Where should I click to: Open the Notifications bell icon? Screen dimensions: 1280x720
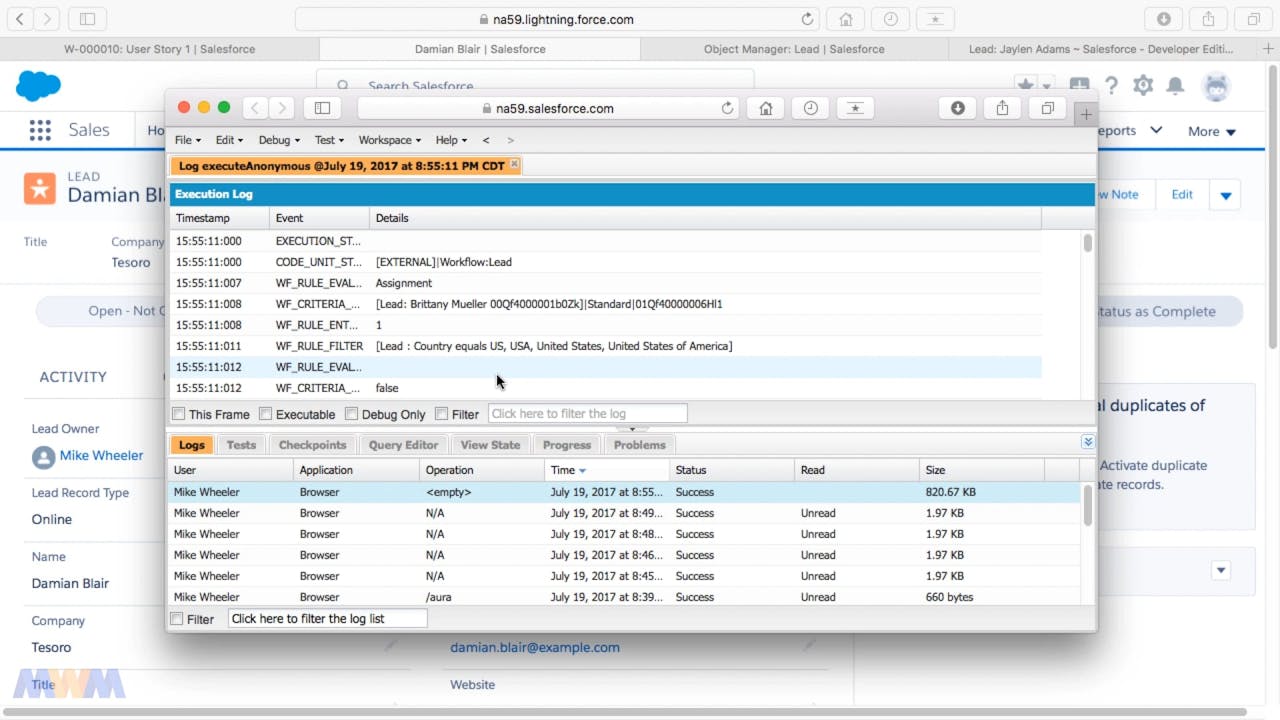click(x=1176, y=86)
